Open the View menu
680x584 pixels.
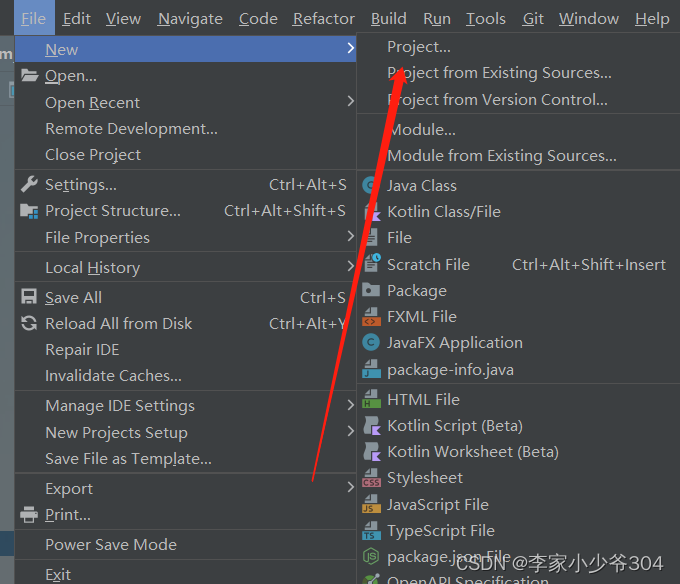pos(124,19)
